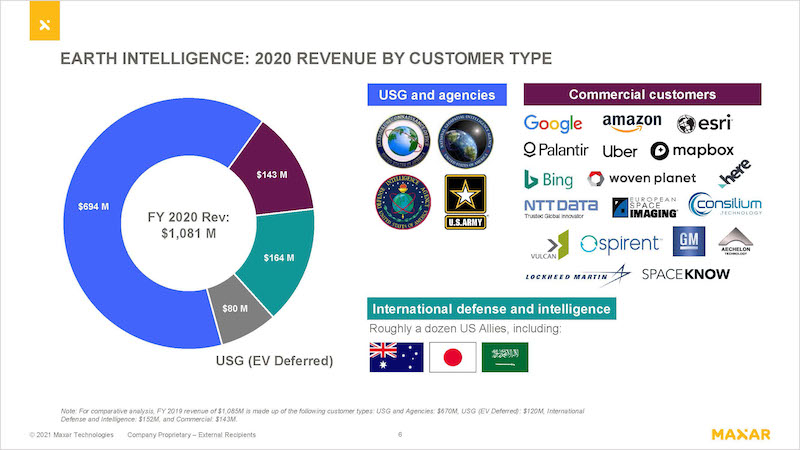Image resolution: width=800 pixels, height=450 pixels.
Task: Click the Japanese flag
Action: [453, 357]
